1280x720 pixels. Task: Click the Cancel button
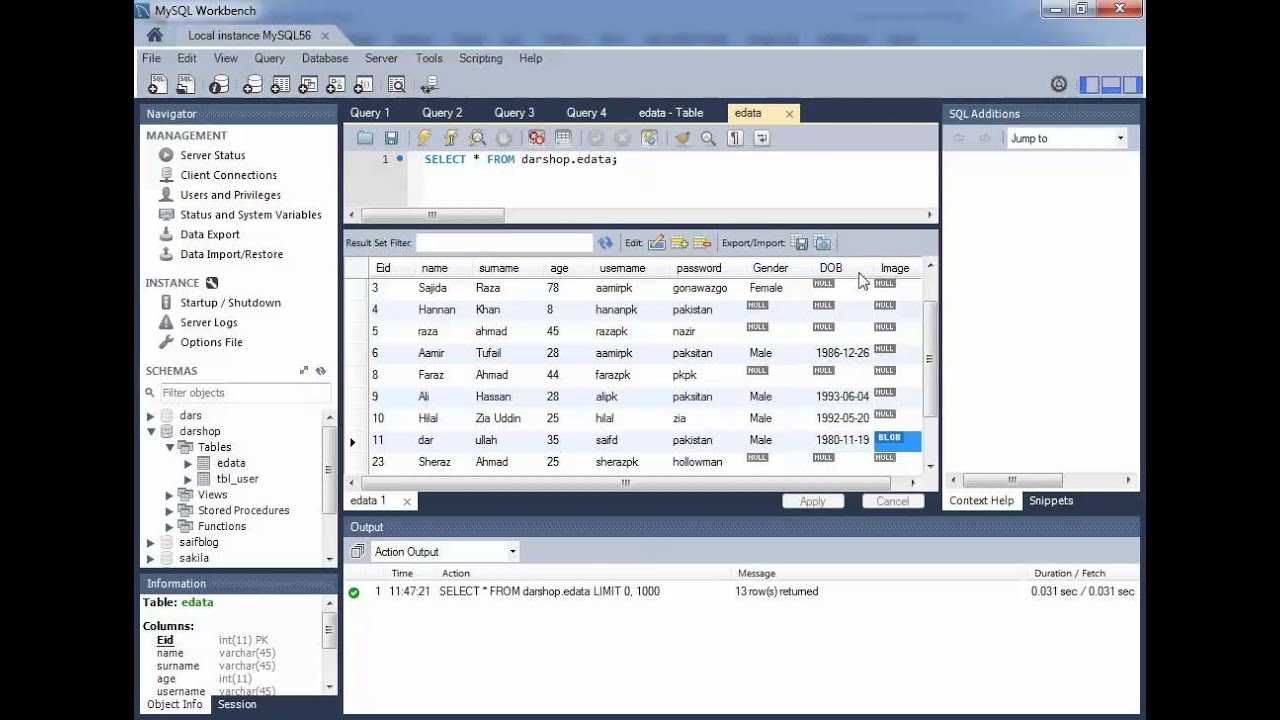coord(893,501)
